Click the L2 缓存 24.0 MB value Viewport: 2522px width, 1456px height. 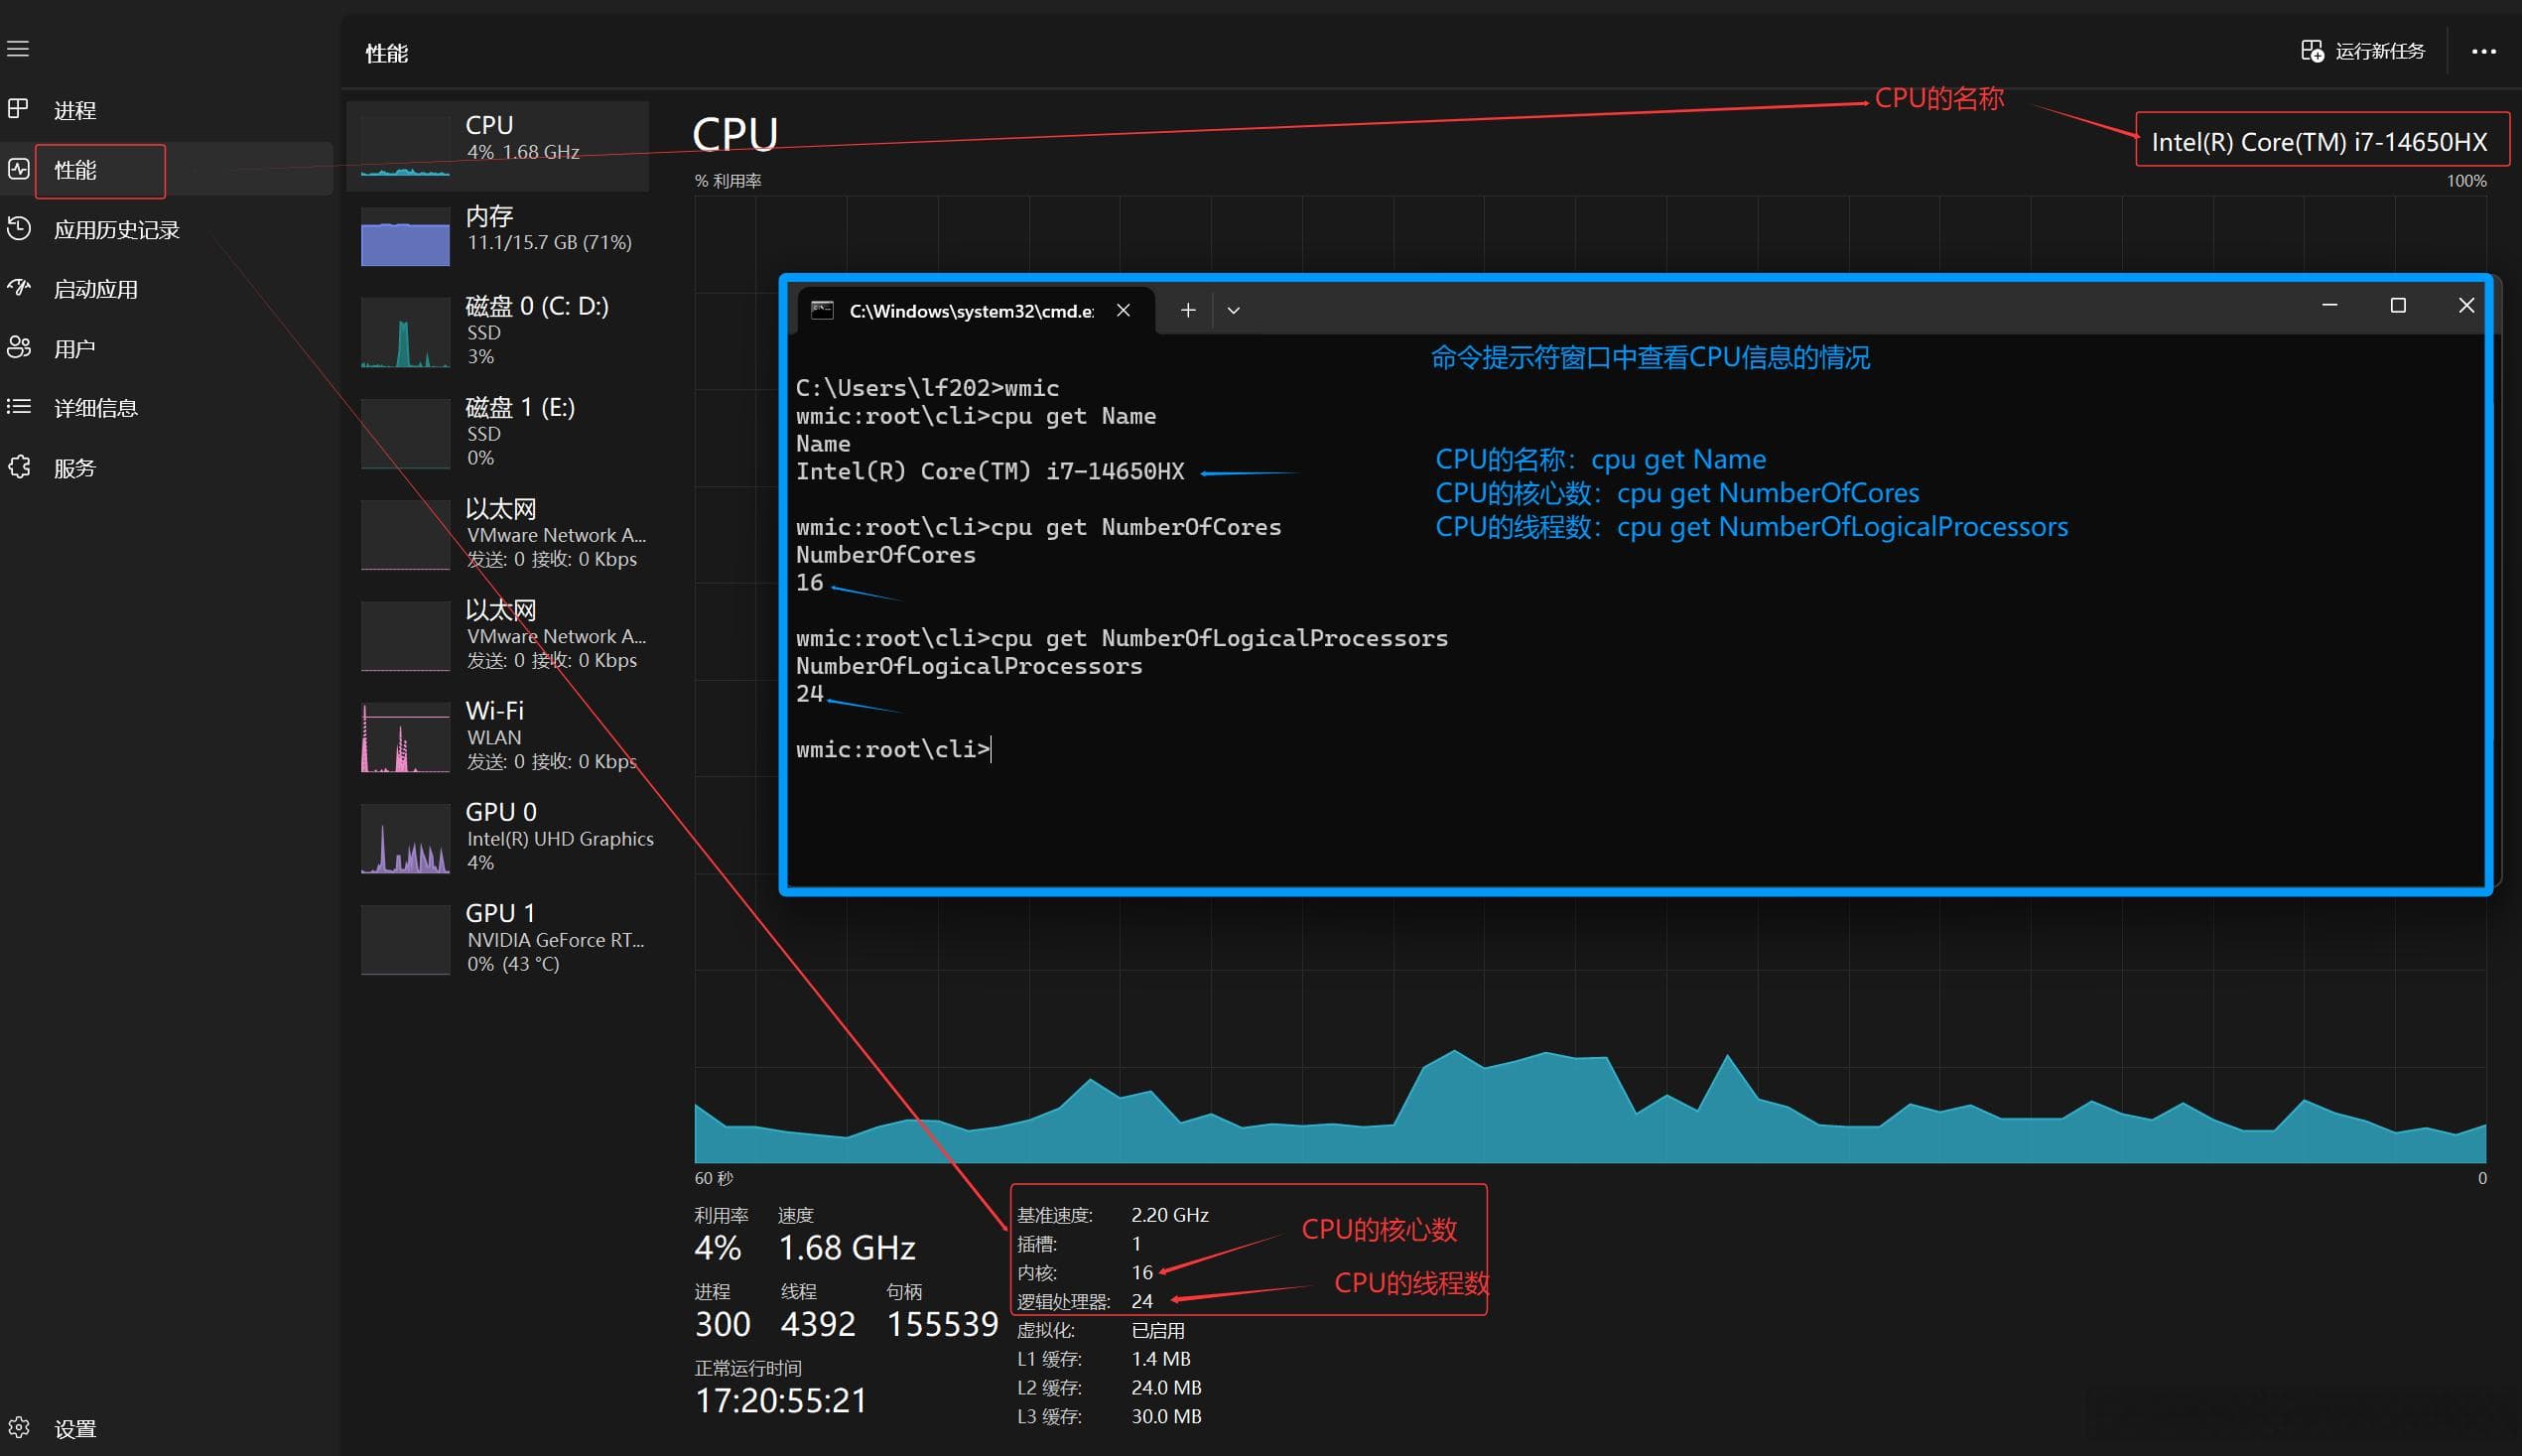click(1166, 1388)
